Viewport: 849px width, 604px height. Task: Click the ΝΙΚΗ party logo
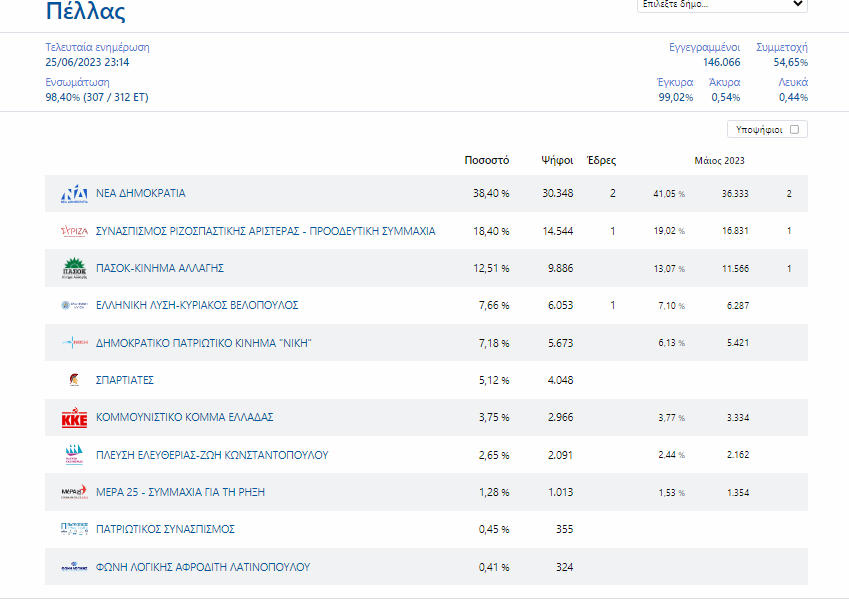74,343
